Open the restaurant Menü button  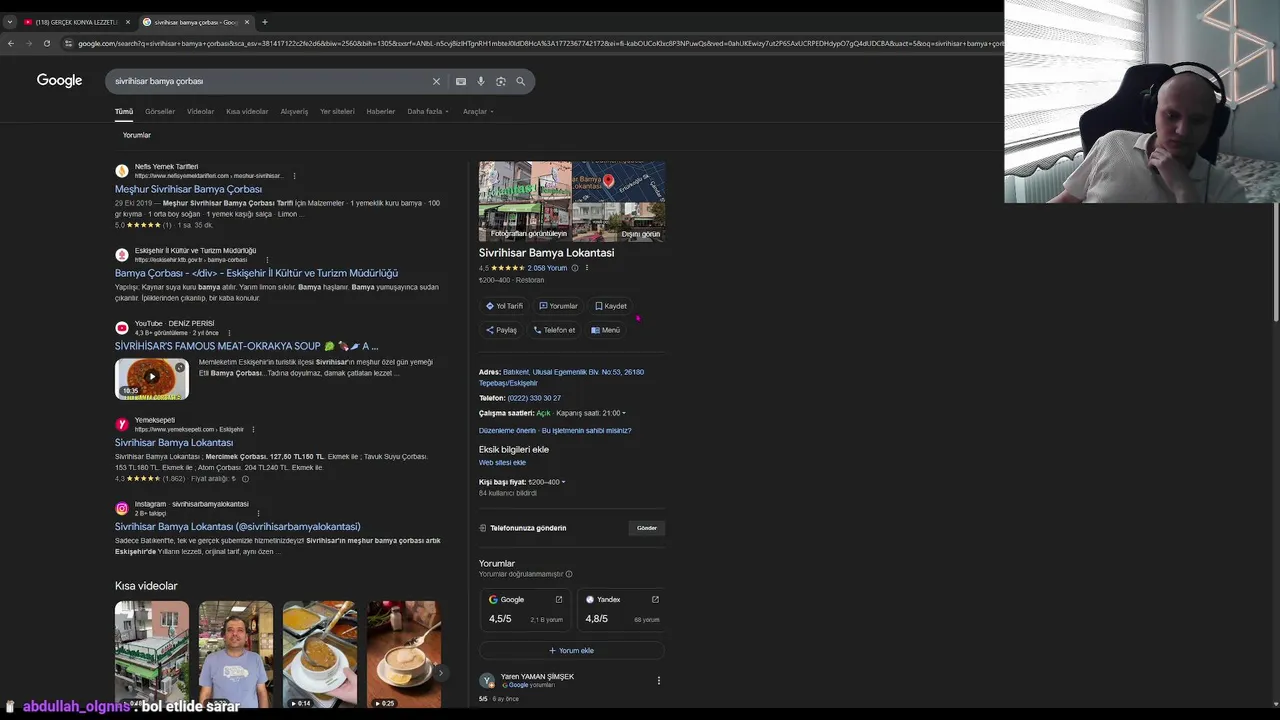tap(606, 330)
